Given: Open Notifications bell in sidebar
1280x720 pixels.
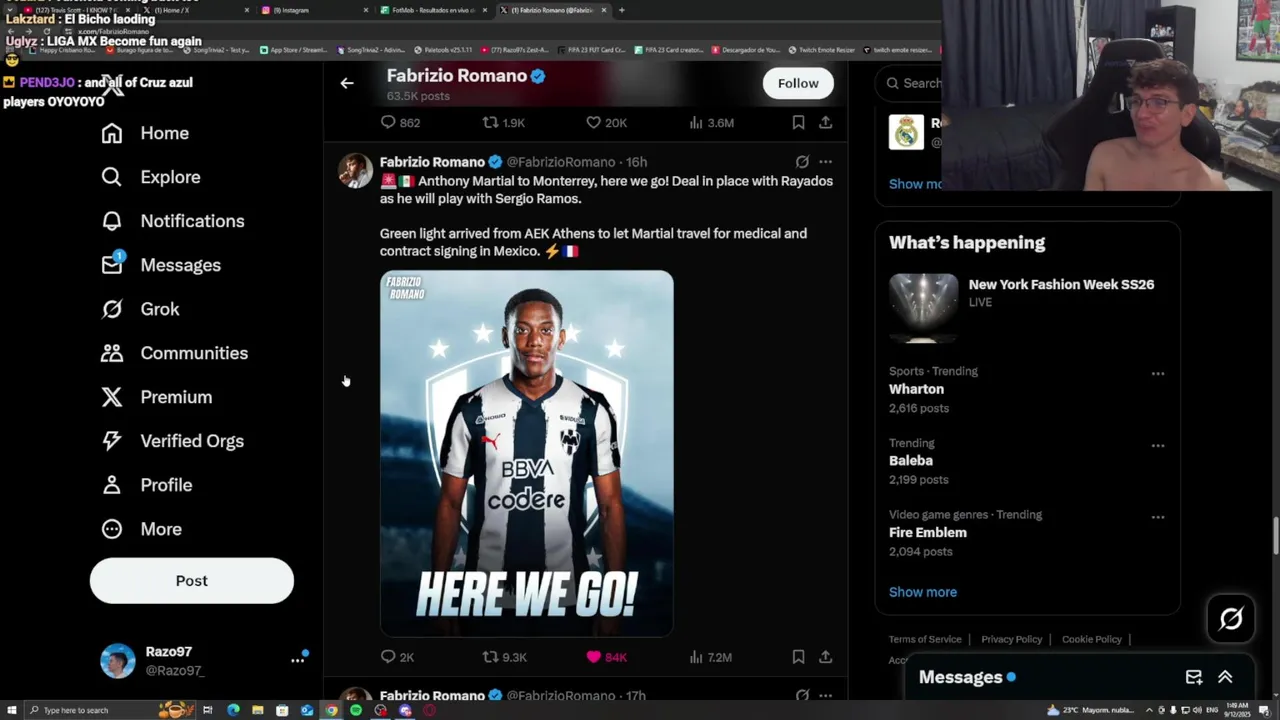Looking at the screenshot, I should (x=111, y=221).
